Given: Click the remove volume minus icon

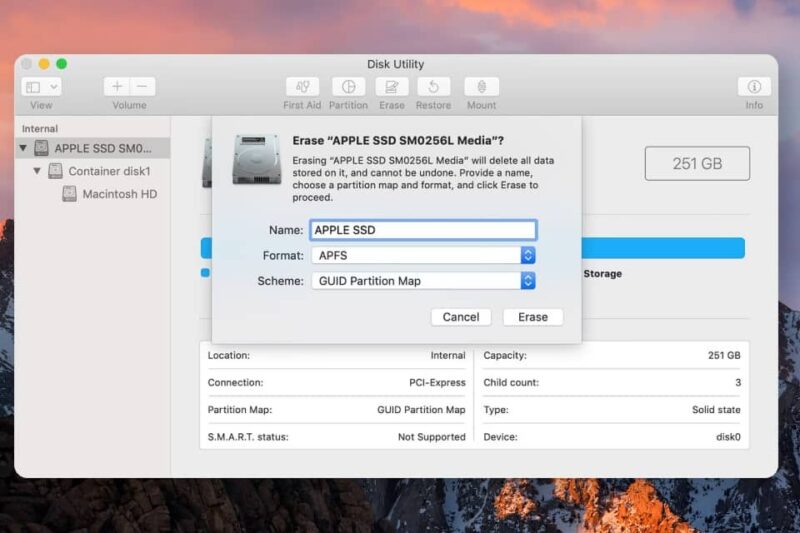Looking at the screenshot, I should tap(143, 87).
